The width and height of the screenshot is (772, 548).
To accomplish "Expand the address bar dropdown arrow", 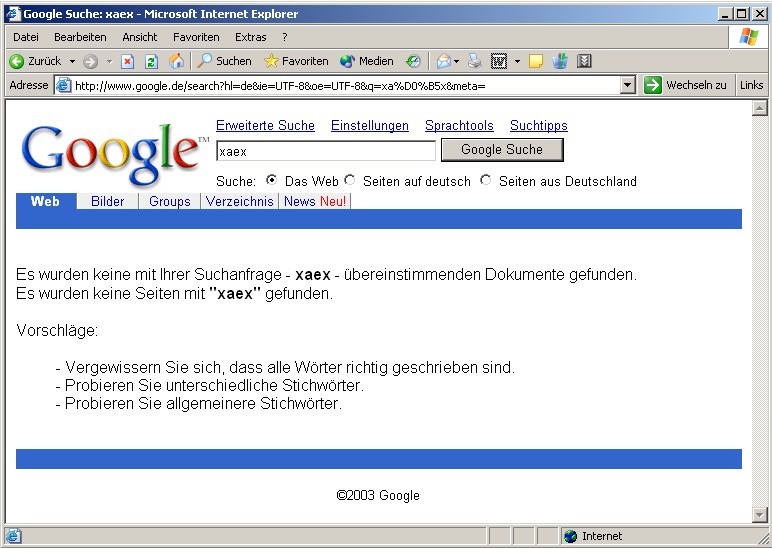I will click(x=627, y=85).
